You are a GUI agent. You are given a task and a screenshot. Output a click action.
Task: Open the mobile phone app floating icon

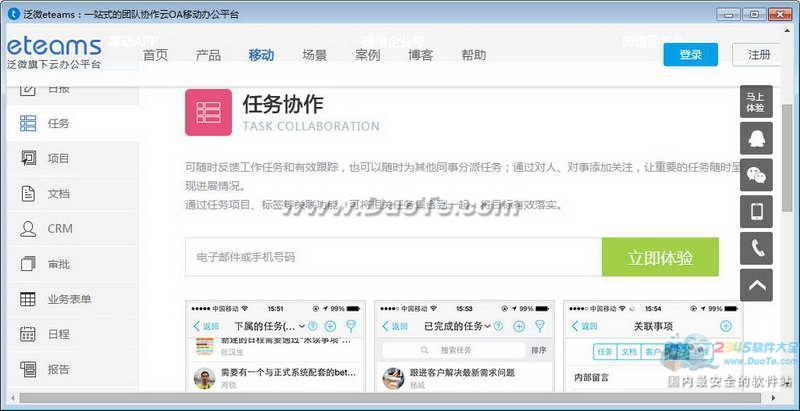756,212
